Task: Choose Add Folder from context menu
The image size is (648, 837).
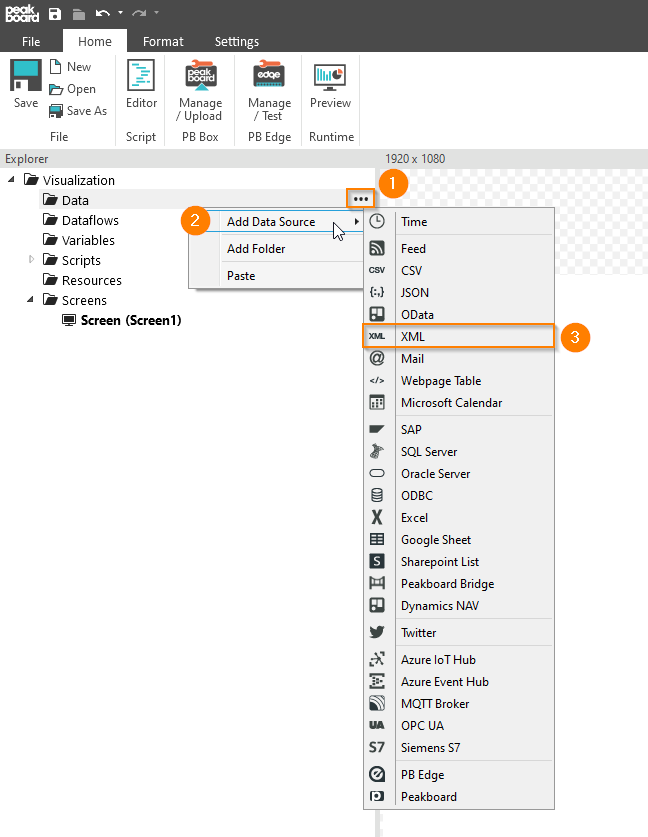Action: coord(276,249)
